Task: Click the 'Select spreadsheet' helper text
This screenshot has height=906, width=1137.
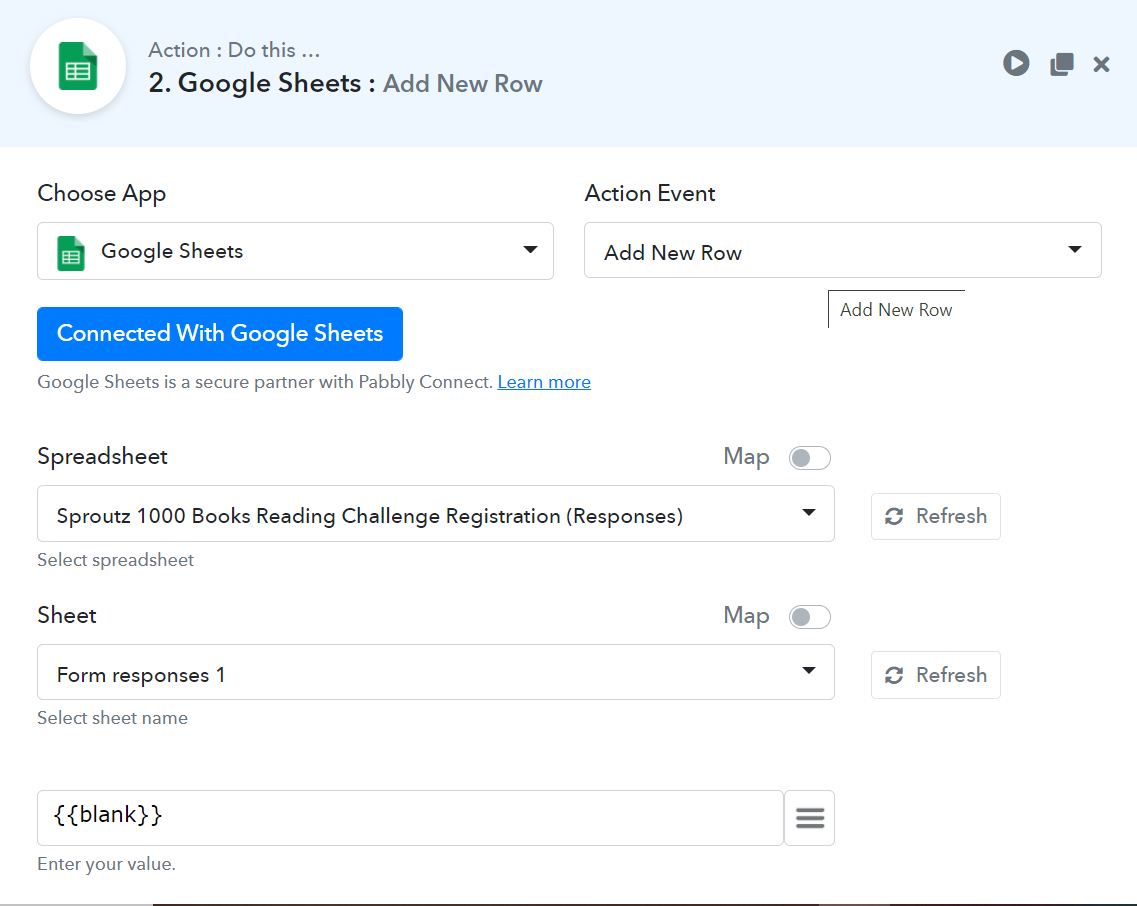Action: (x=115, y=560)
